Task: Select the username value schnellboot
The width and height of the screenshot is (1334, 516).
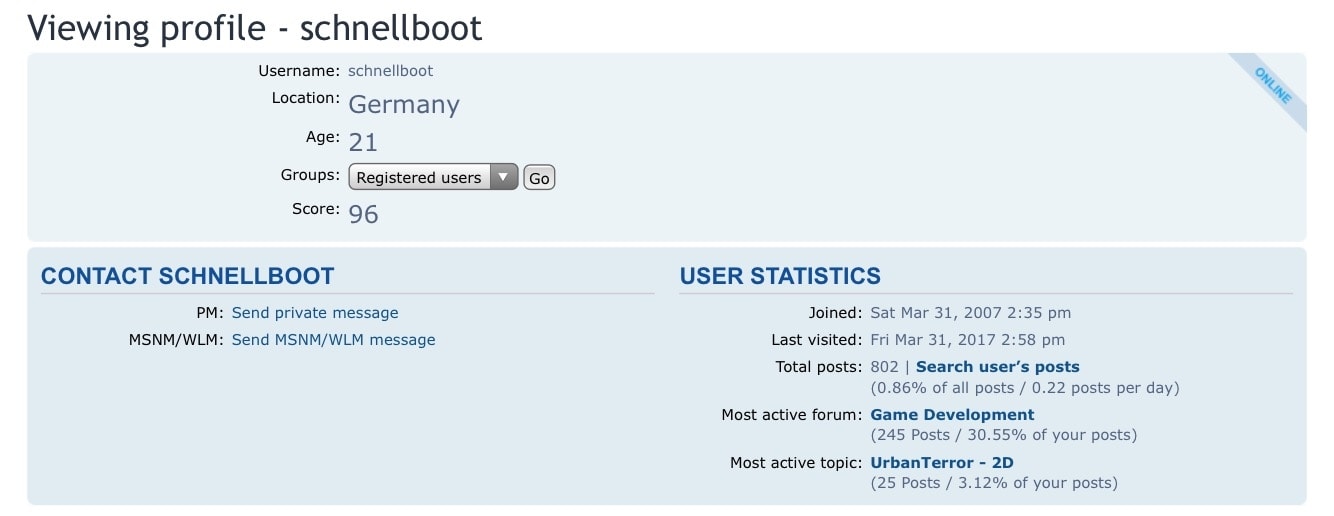Action: (x=391, y=71)
